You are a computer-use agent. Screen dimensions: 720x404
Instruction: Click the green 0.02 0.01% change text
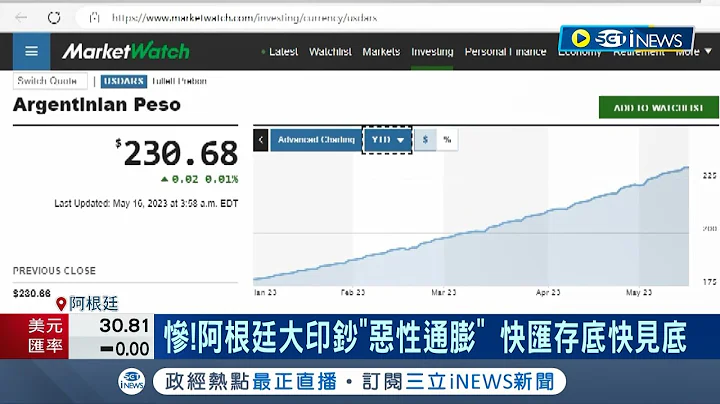click(200, 179)
